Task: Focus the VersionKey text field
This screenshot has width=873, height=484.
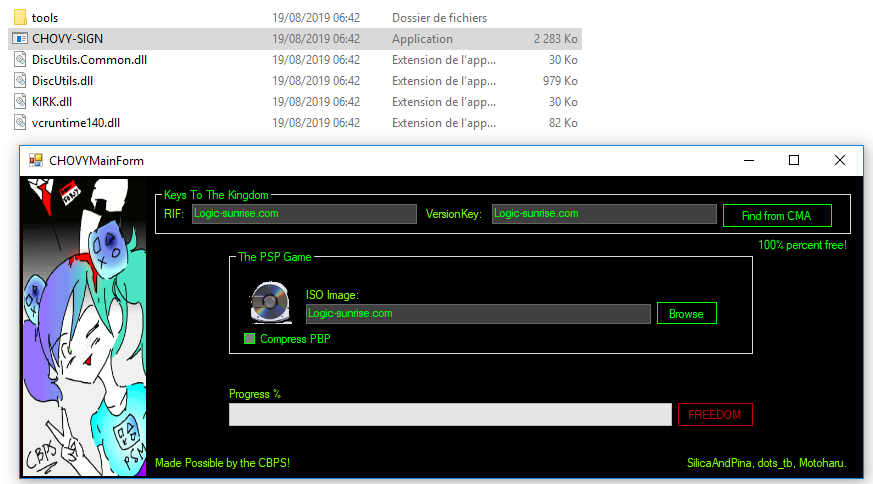Action: point(604,214)
